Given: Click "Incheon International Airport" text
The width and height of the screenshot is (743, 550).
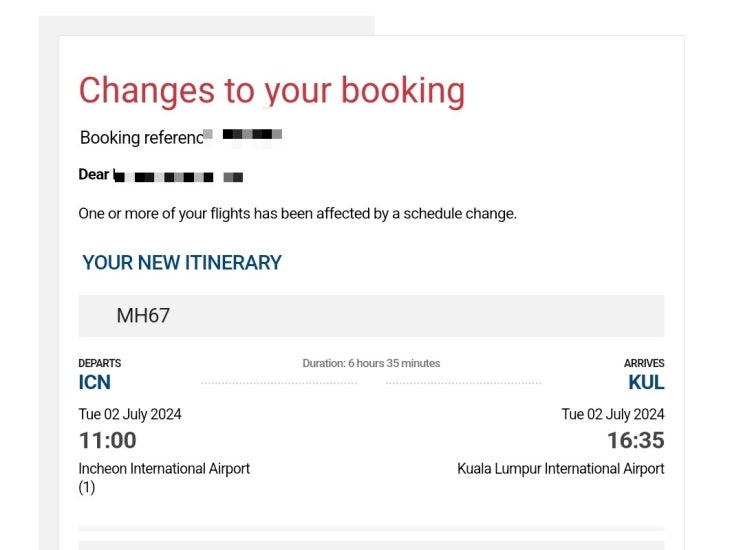Looking at the screenshot, I should click(x=164, y=468).
